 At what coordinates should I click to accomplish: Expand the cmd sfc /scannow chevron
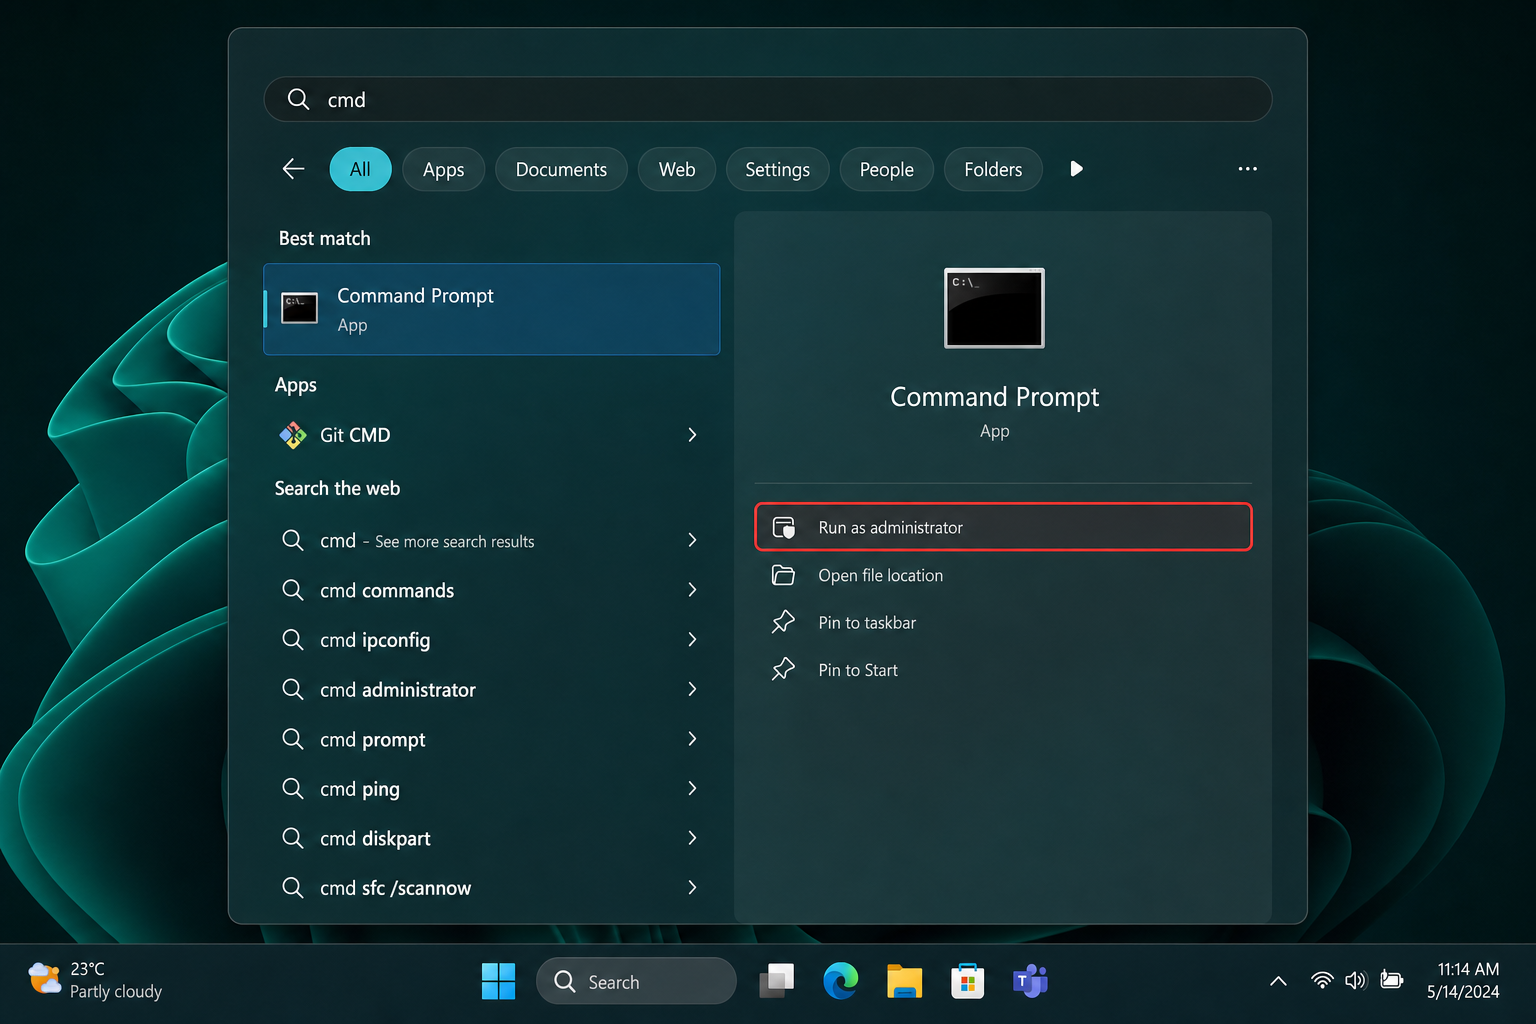(692, 887)
